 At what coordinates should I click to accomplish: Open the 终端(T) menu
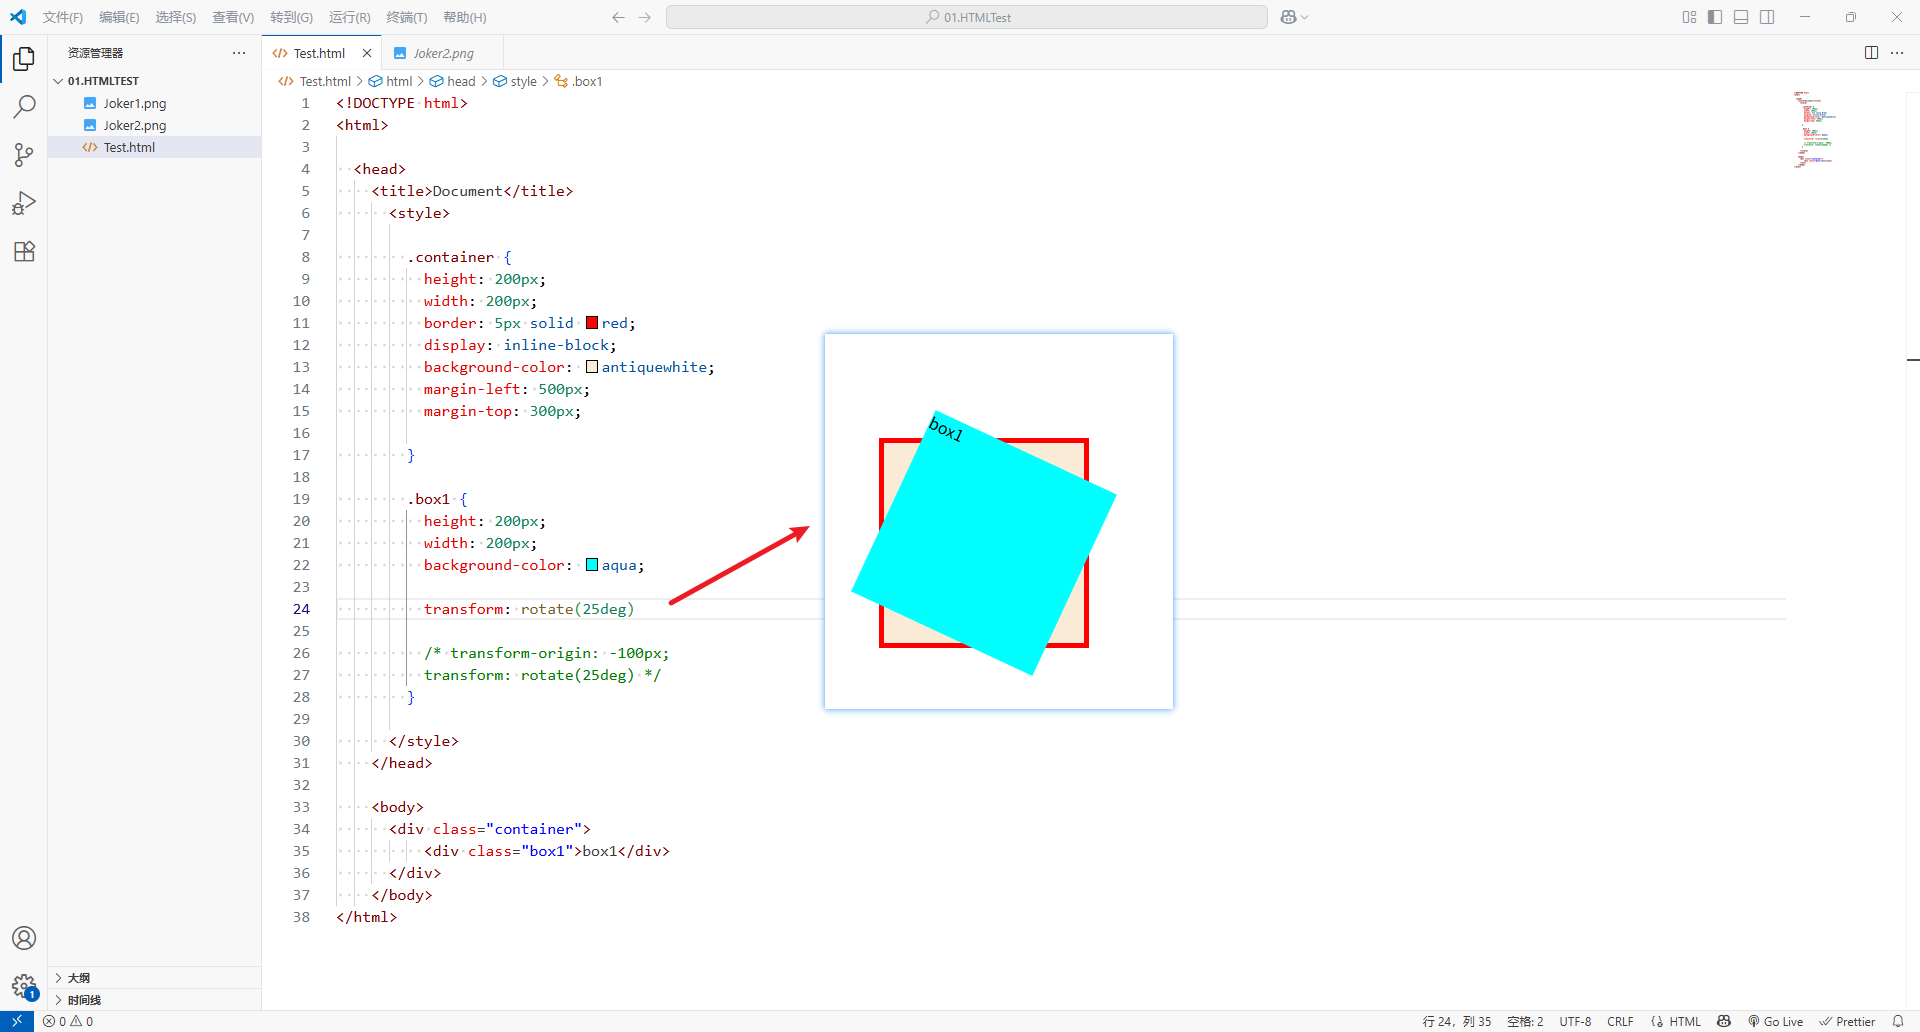click(406, 17)
